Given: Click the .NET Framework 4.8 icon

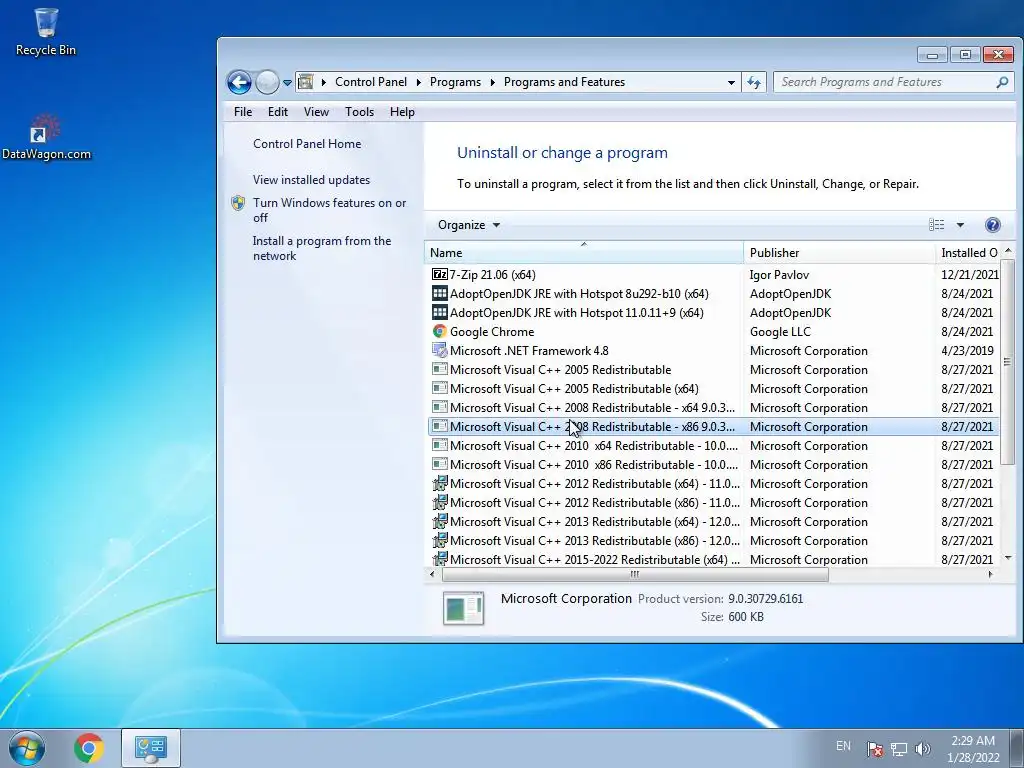Looking at the screenshot, I should (440, 350).
